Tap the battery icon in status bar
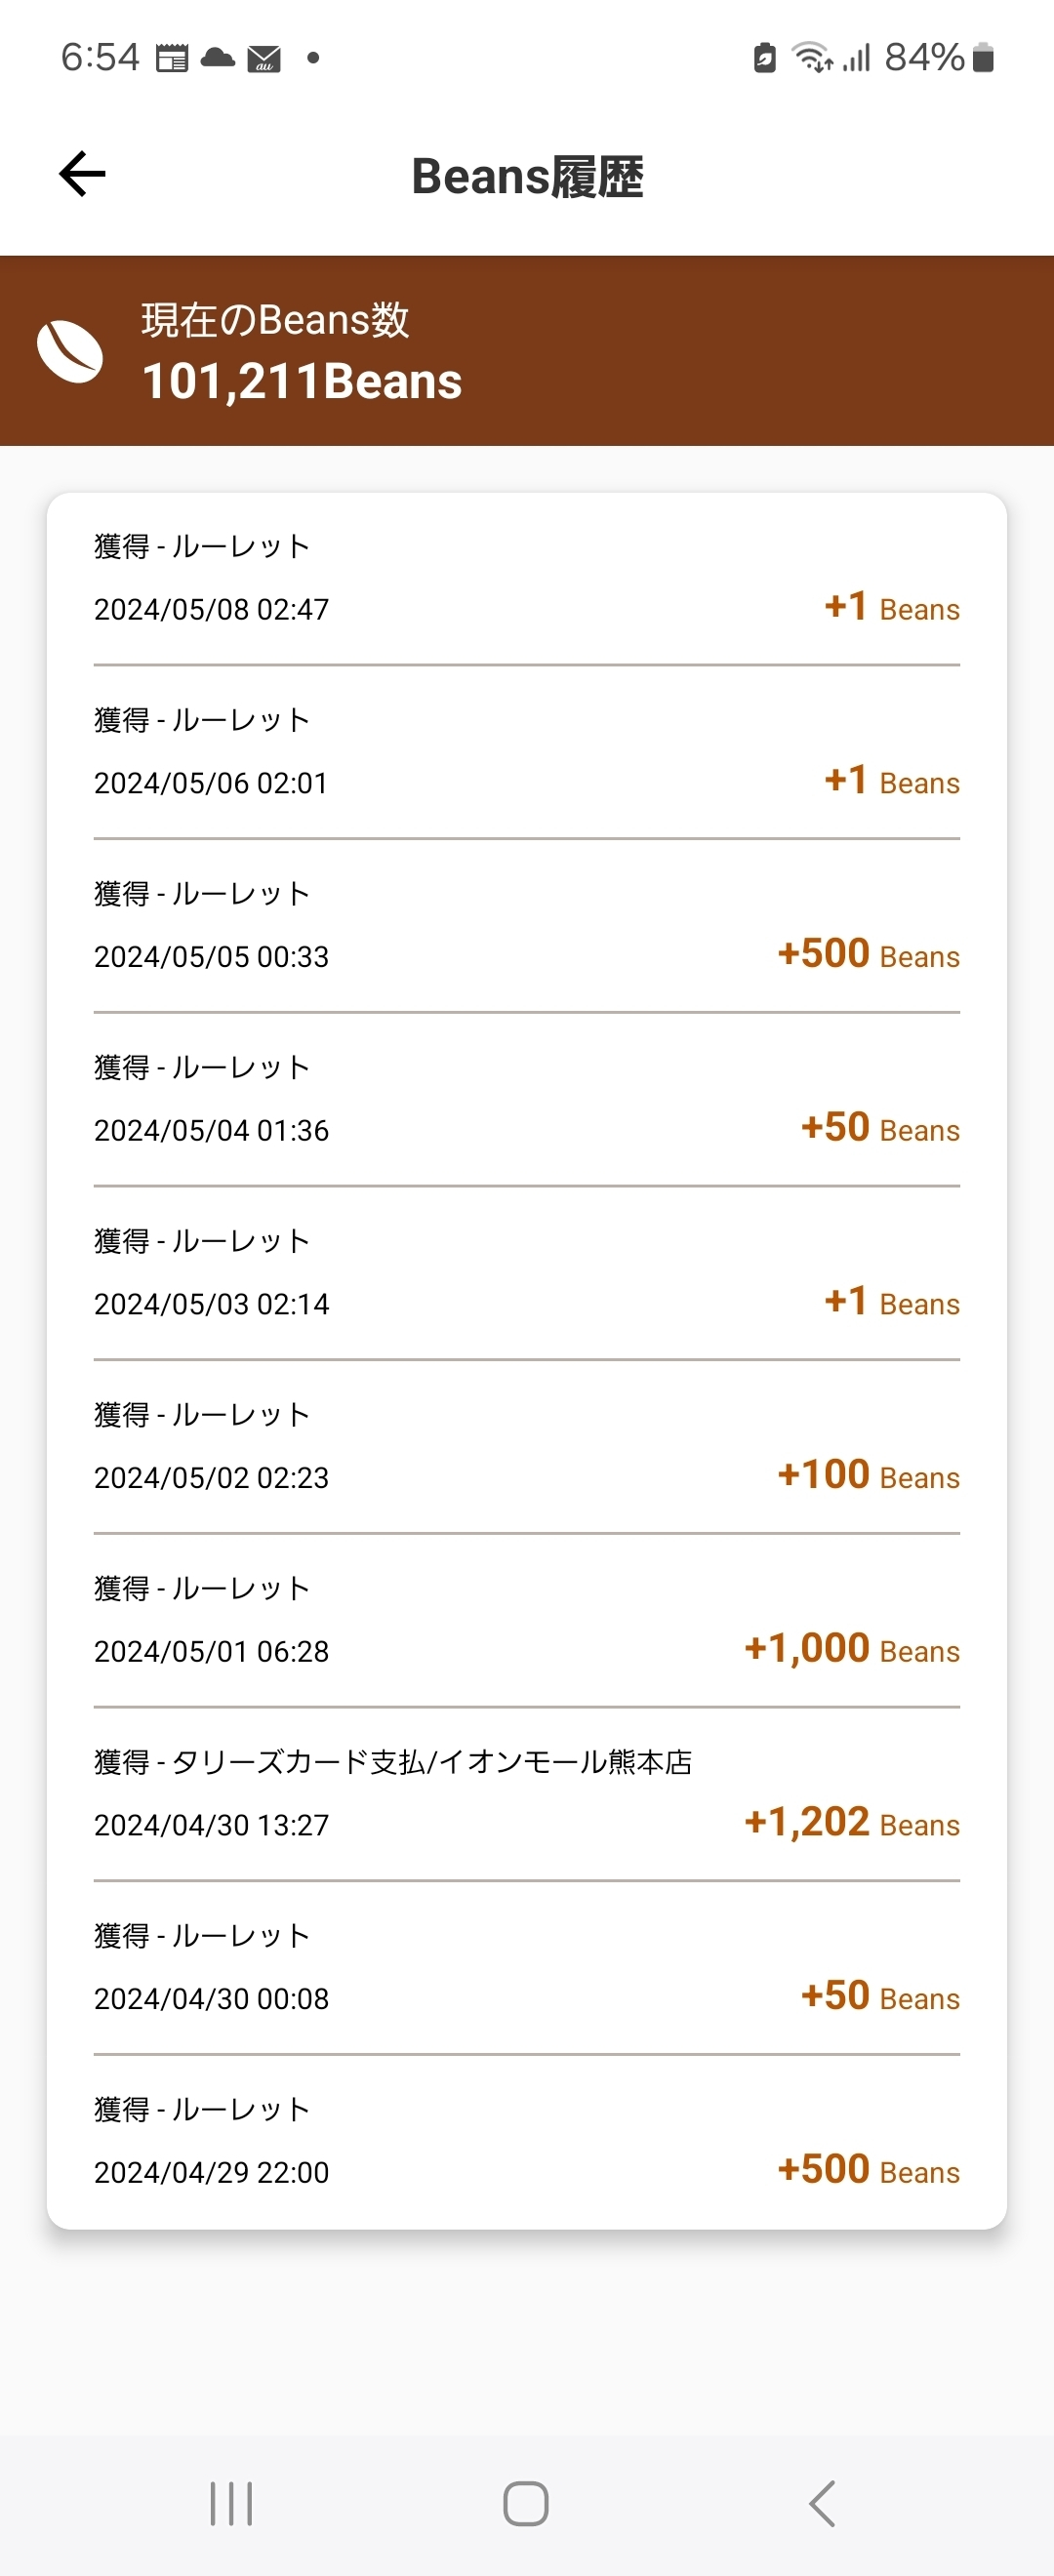Viewport: 1054px width, 2576px height. click(x=983, y=58)
